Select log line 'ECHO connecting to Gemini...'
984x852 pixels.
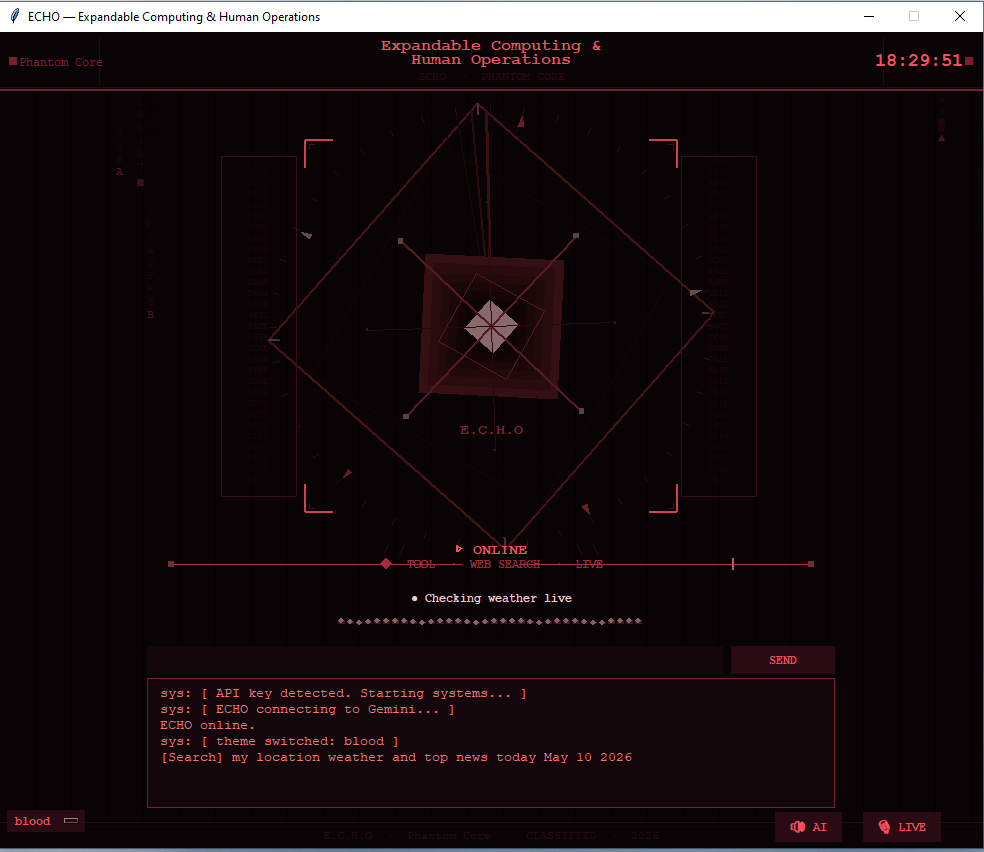pyautogui.click(x=308, y=710)
